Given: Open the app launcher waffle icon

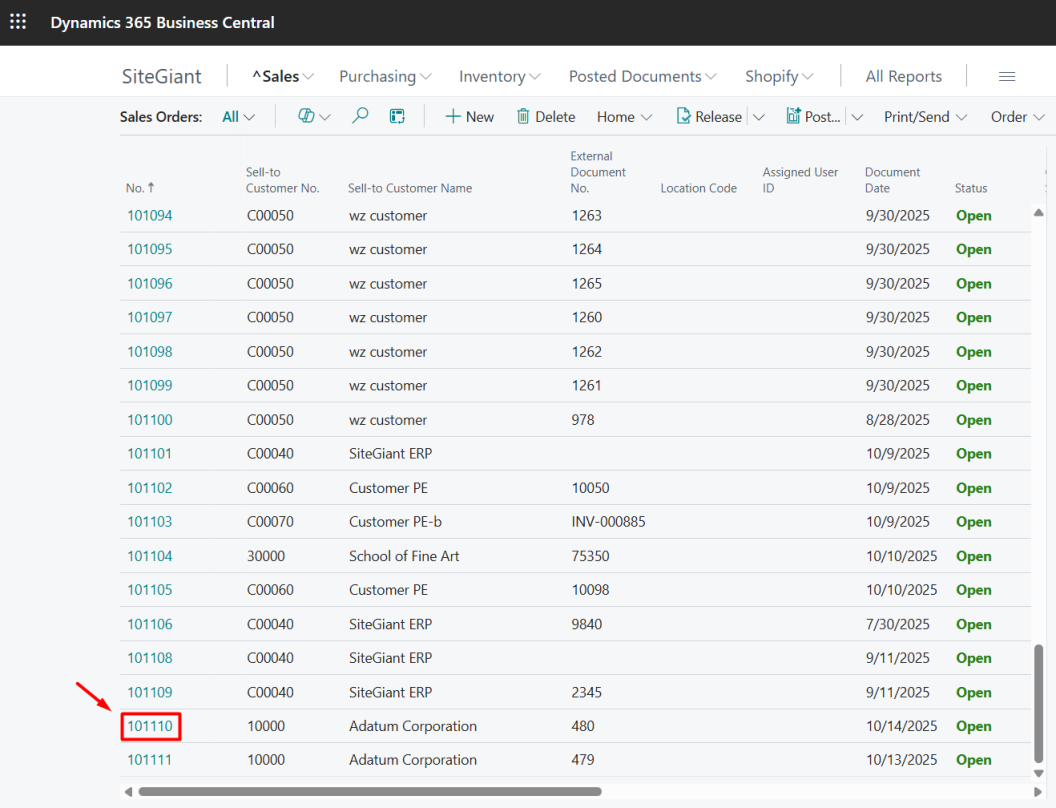Looking at the screenshot, I should point(18,22).
